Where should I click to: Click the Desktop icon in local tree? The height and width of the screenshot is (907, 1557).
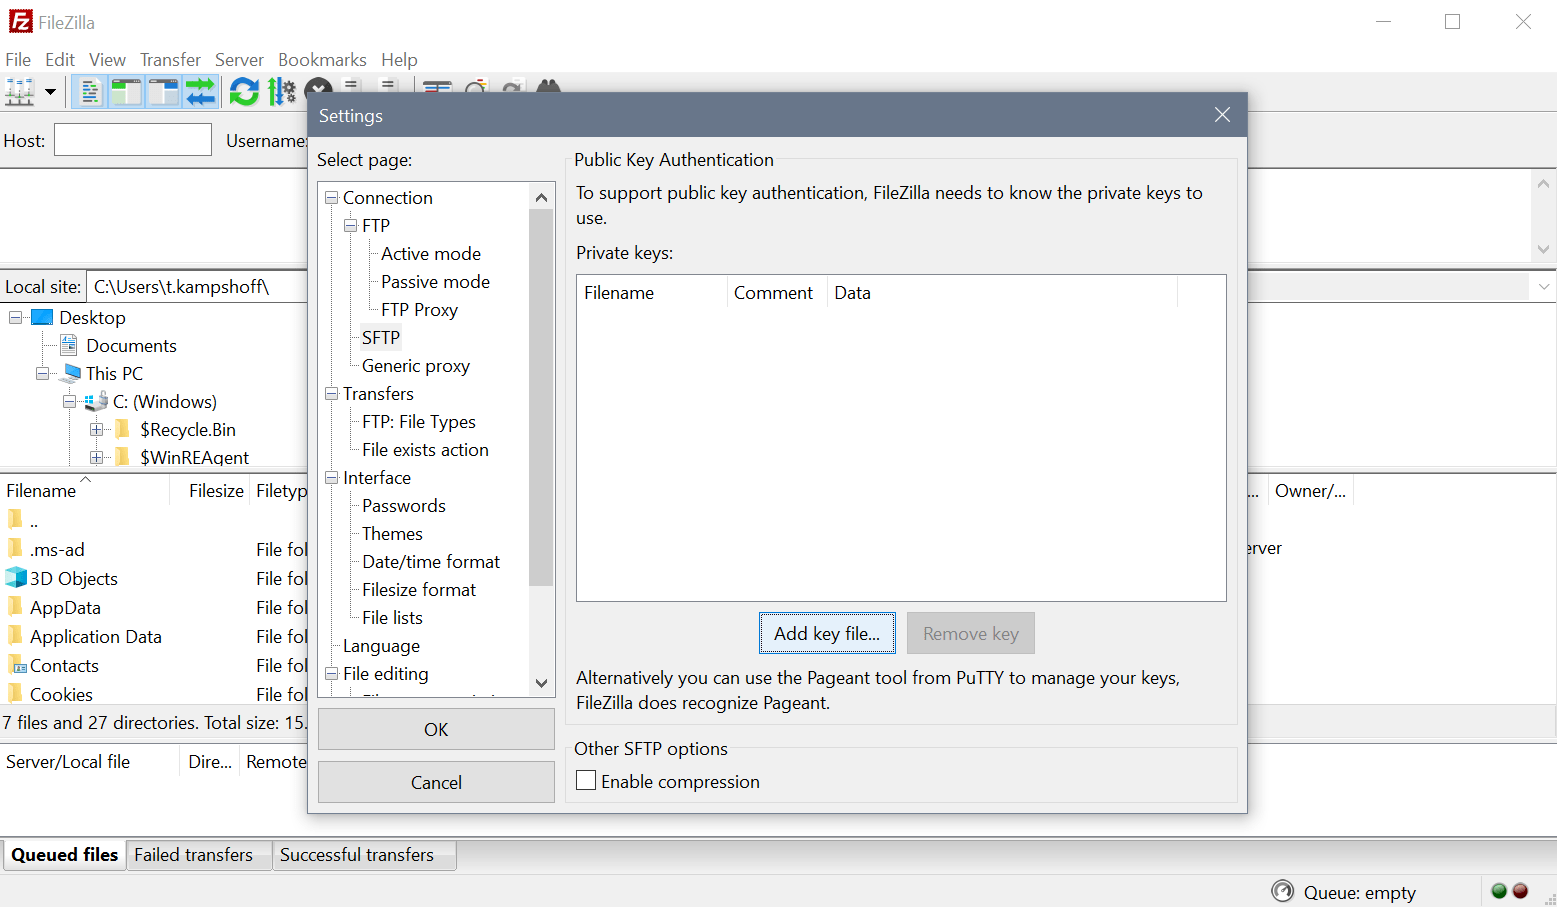(x=42, y=318)
